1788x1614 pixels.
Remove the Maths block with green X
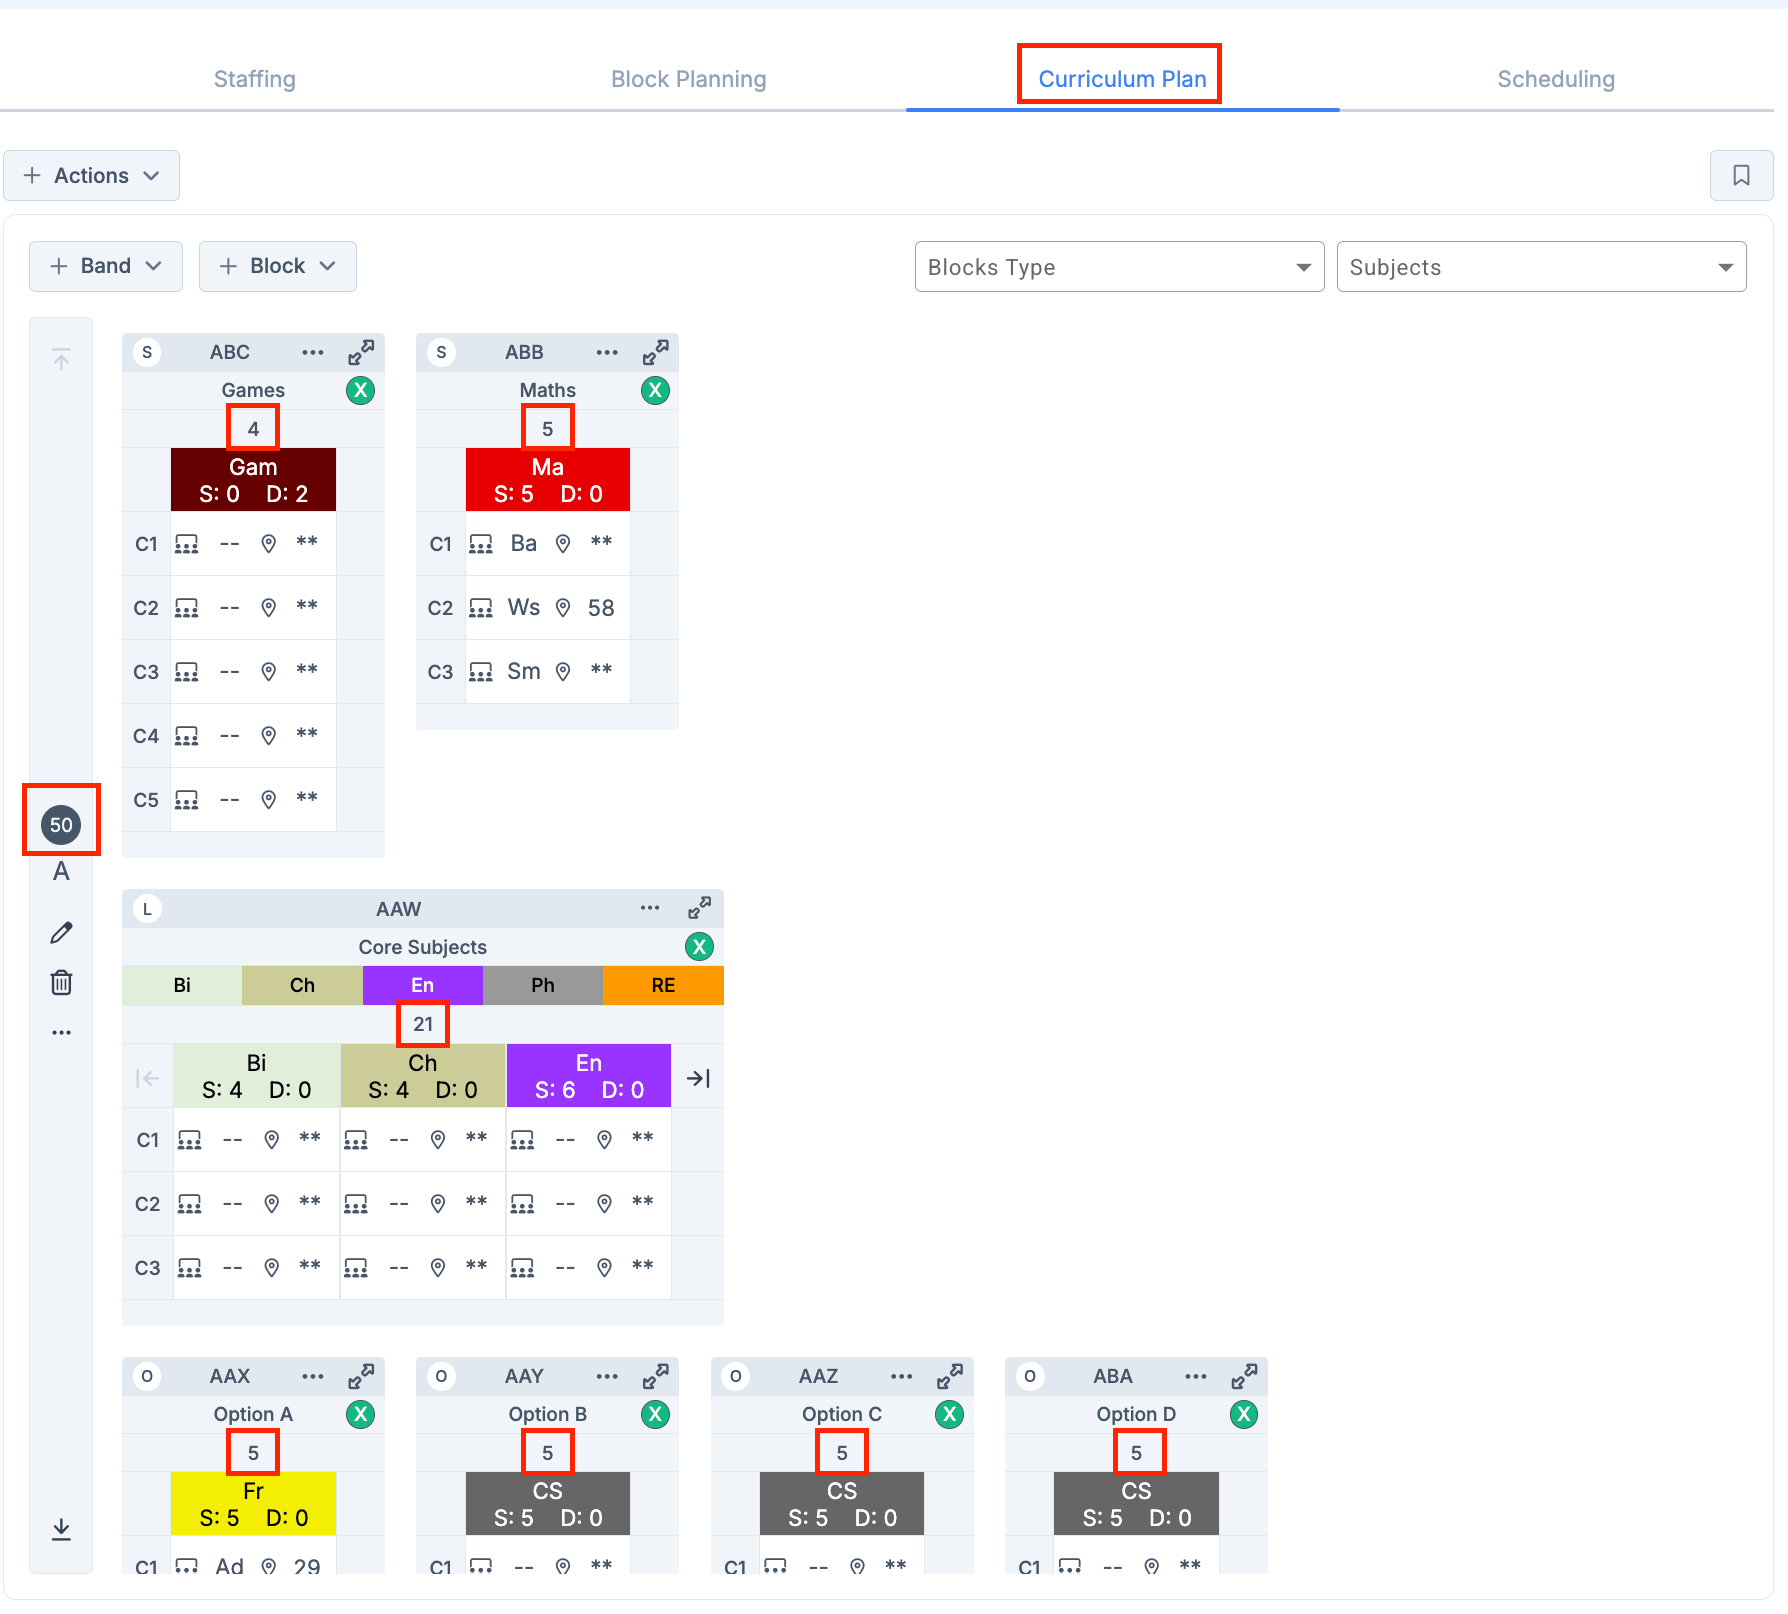[655, 390]
